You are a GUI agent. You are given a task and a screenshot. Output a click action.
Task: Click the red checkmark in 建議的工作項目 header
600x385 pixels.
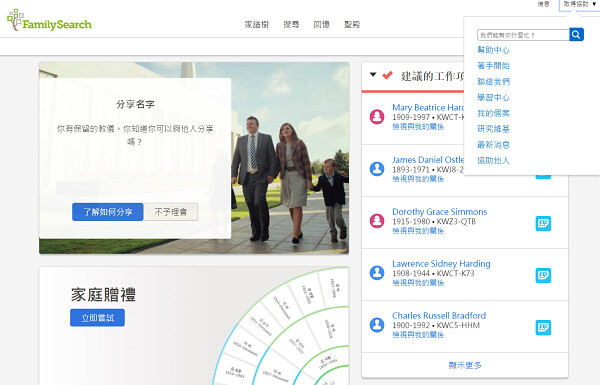click(388, 75)
